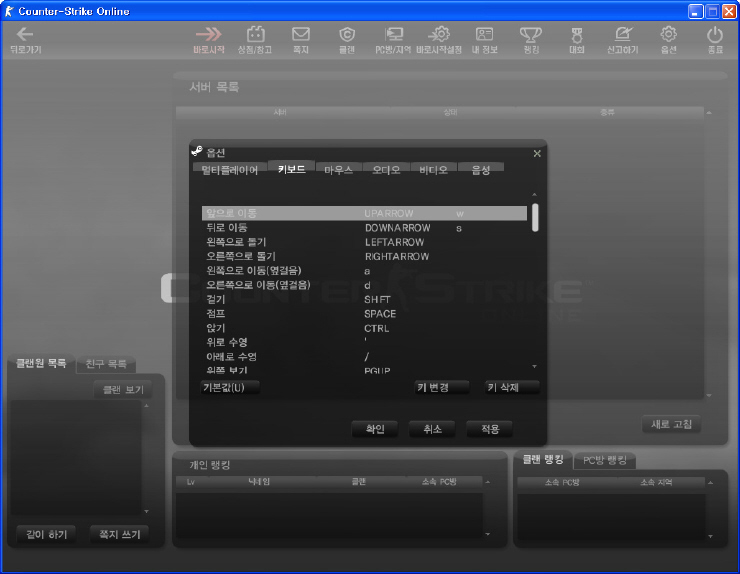
Task: Select the 클랜원 목록 tab
Action: (41, 363)
